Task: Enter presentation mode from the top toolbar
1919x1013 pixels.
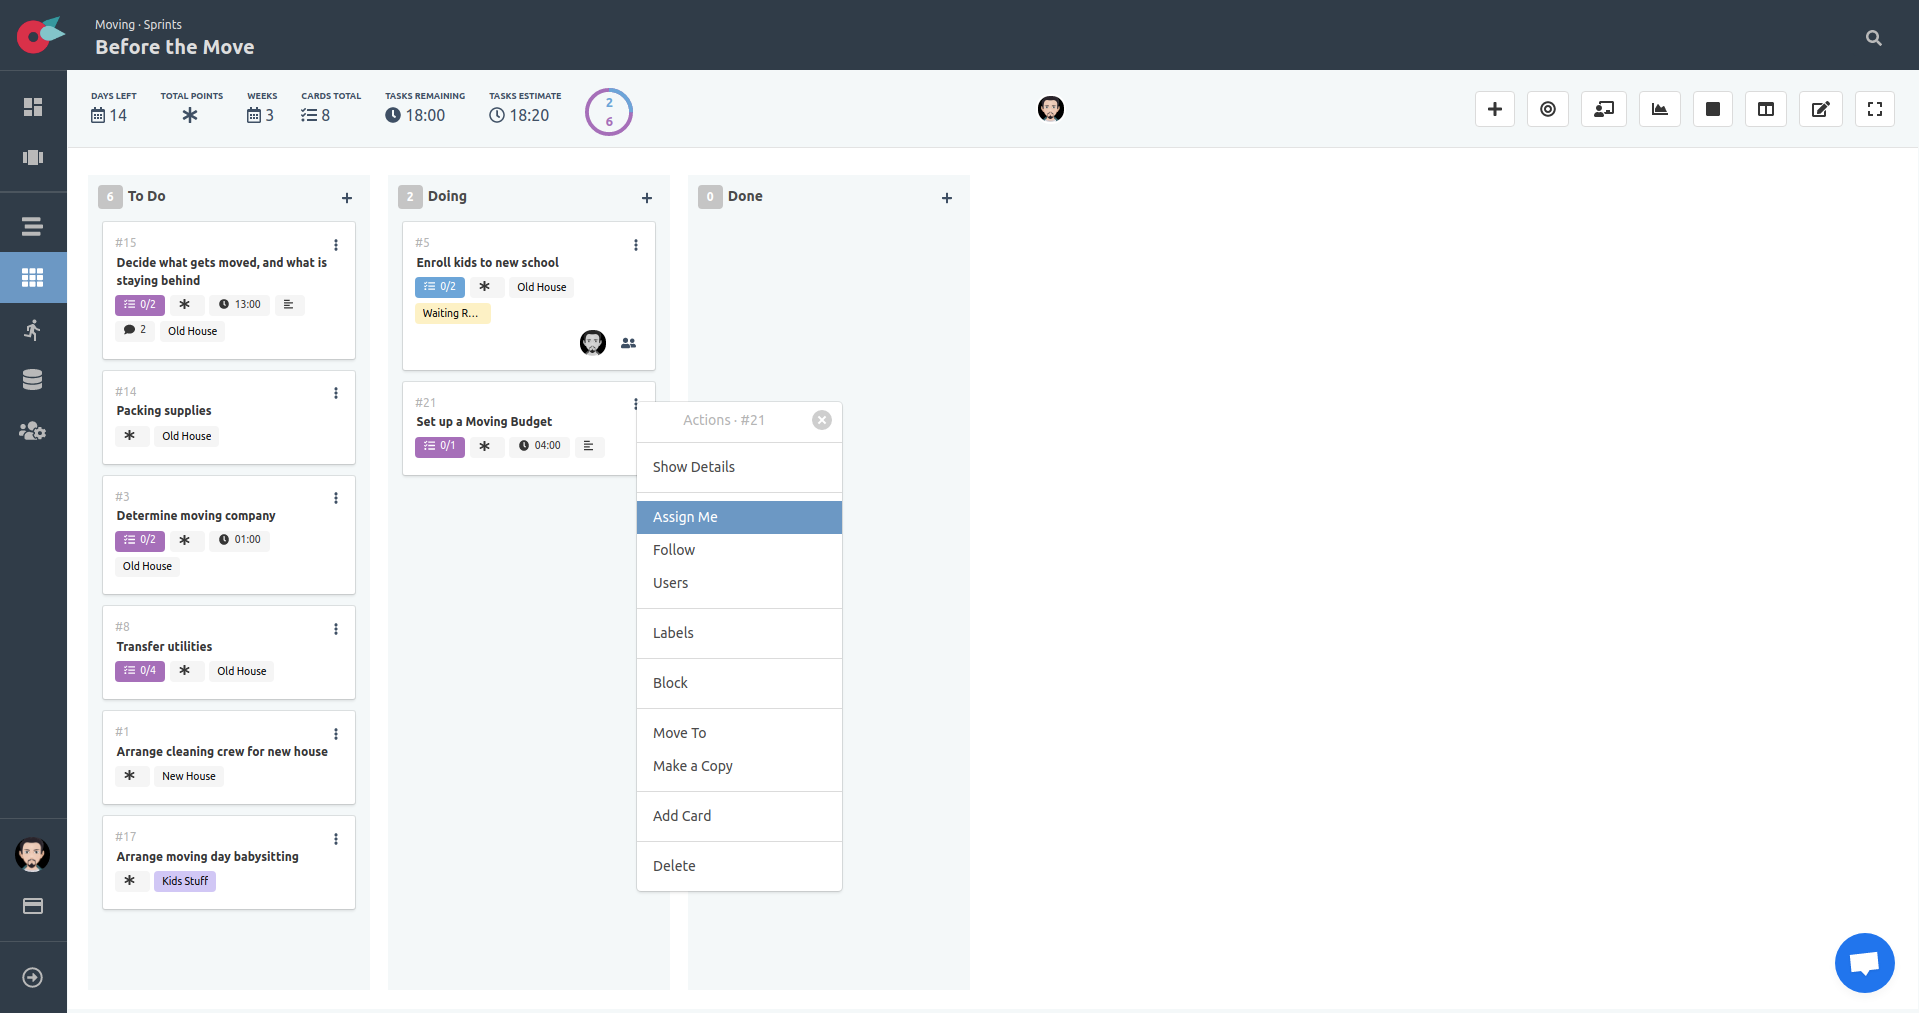Action: (1603, 109)
